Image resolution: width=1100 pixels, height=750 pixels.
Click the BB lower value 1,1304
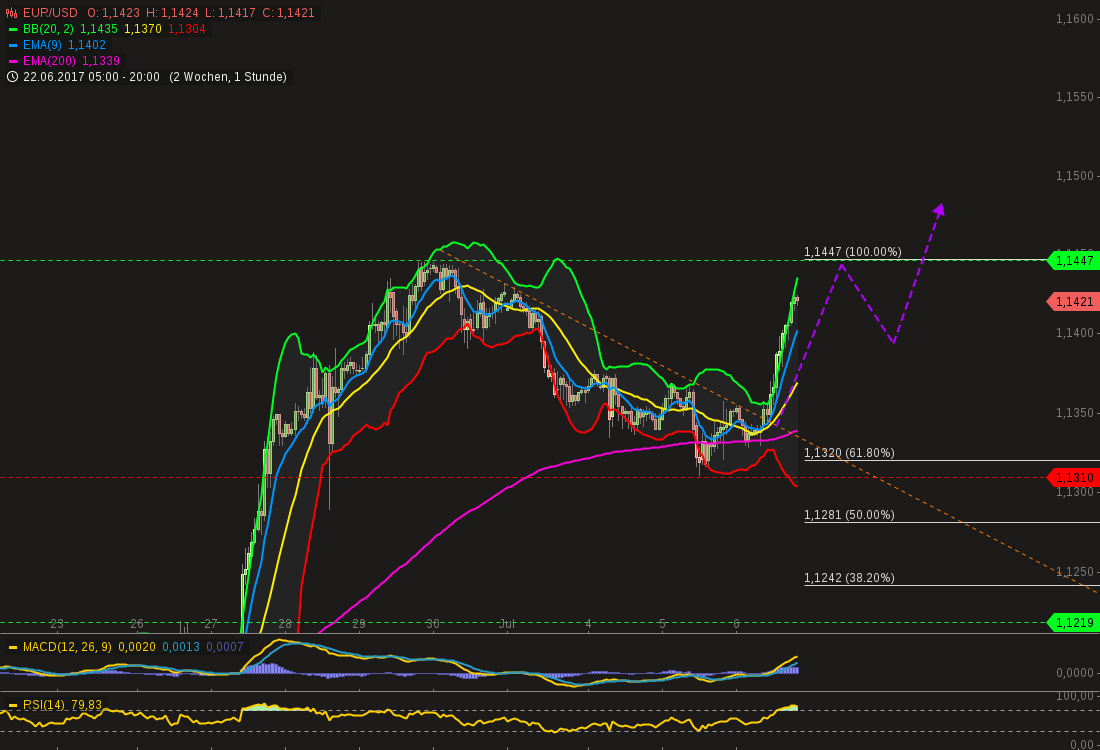[x=187, y=29]
